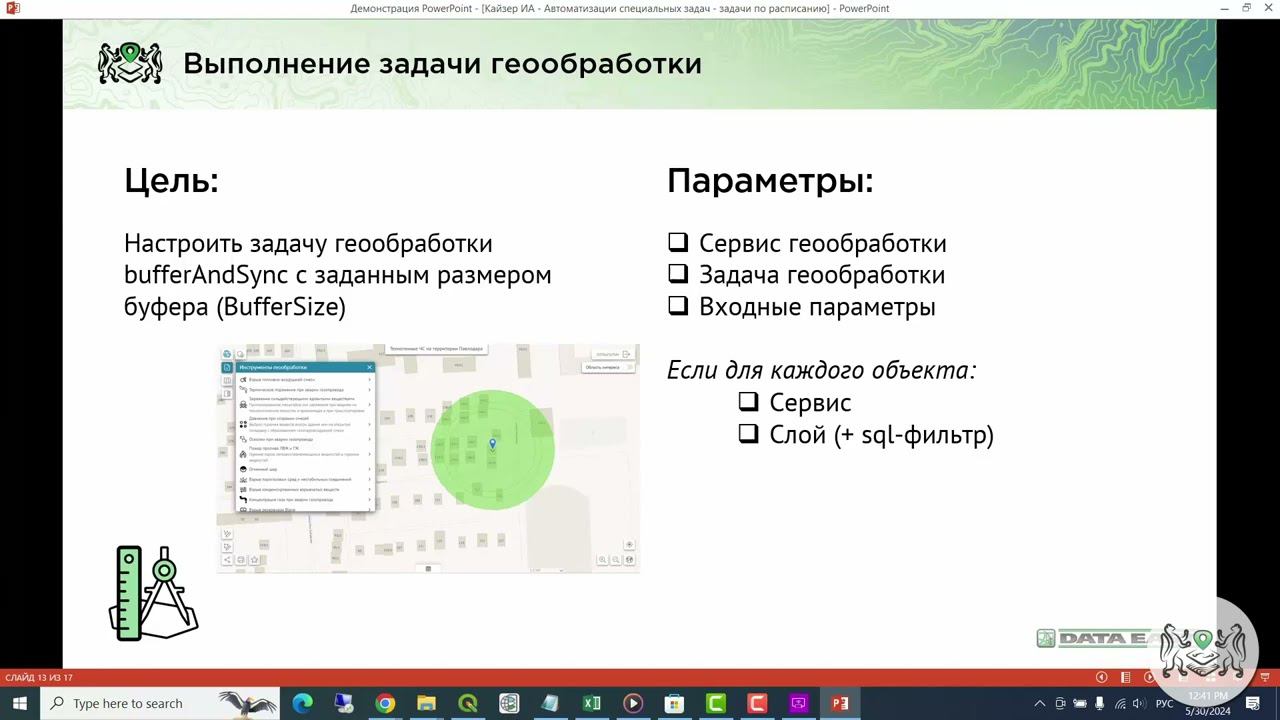Open battery status tray icon
This screenshot has height=720, width=1280.
[1079, 704]
